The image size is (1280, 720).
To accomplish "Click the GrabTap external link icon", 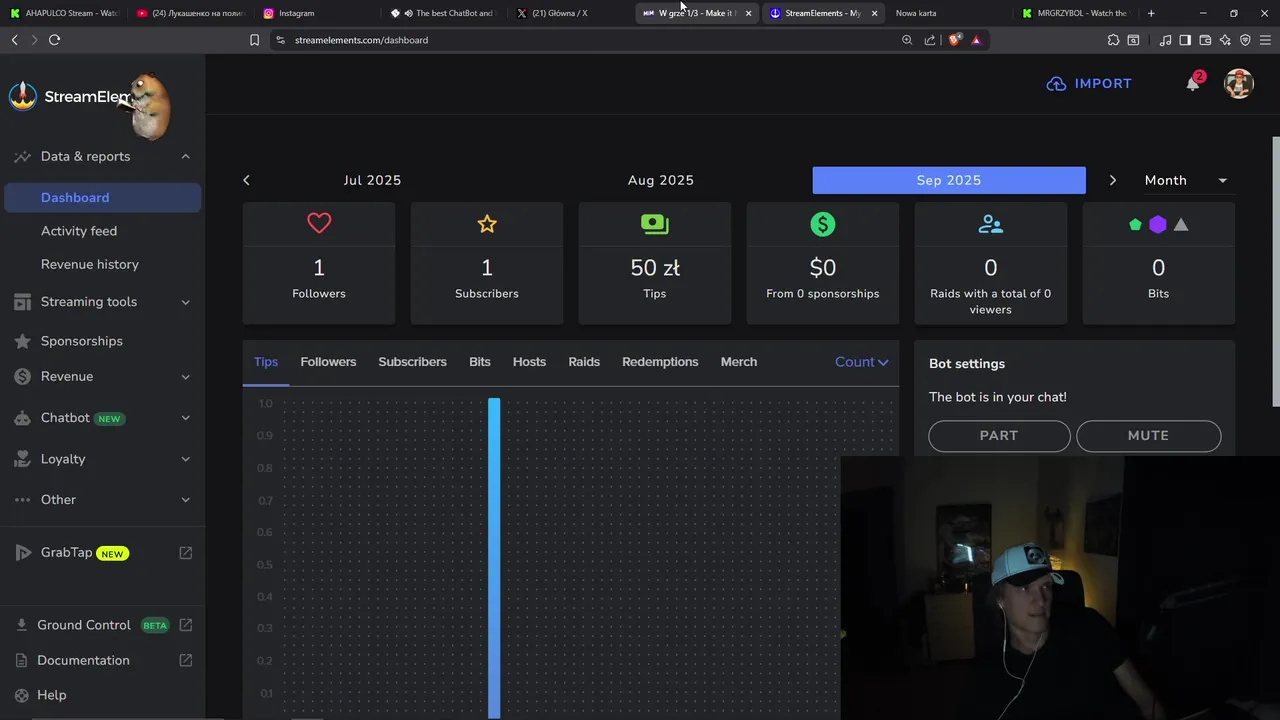I will tap(186, 553).
